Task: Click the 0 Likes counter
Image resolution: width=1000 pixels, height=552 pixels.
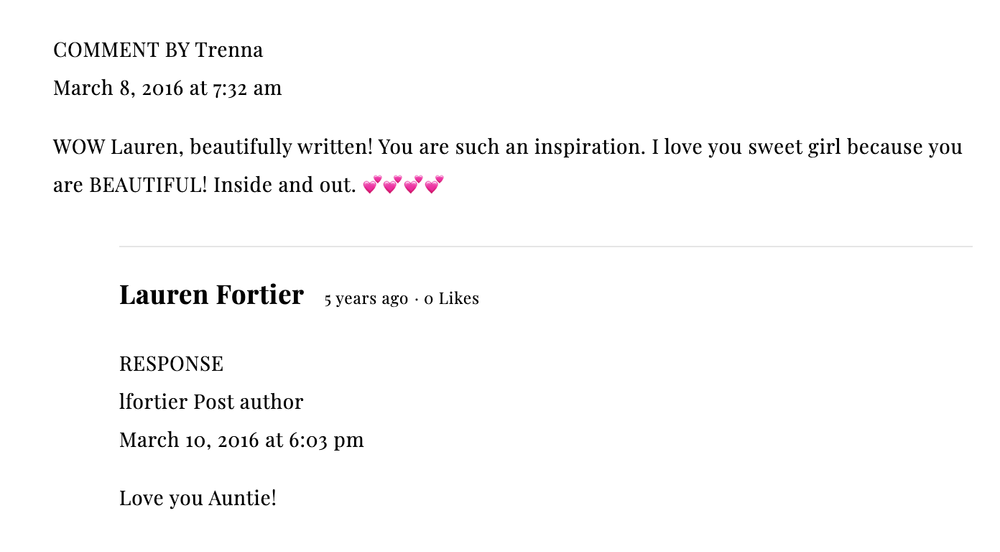Action: [x=451, y=299]
